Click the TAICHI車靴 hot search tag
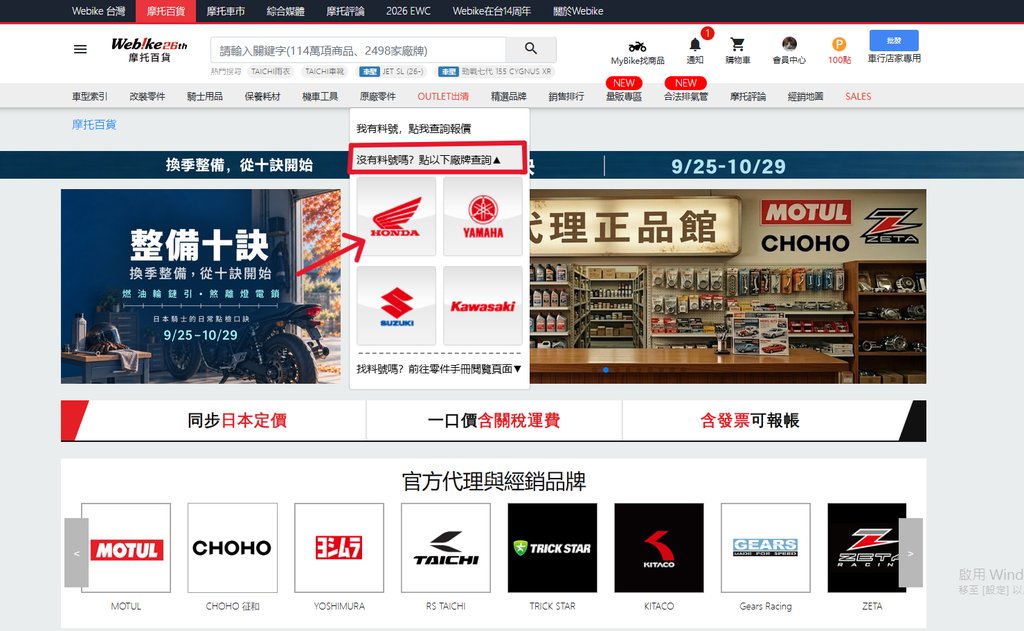 coord(325,71)
